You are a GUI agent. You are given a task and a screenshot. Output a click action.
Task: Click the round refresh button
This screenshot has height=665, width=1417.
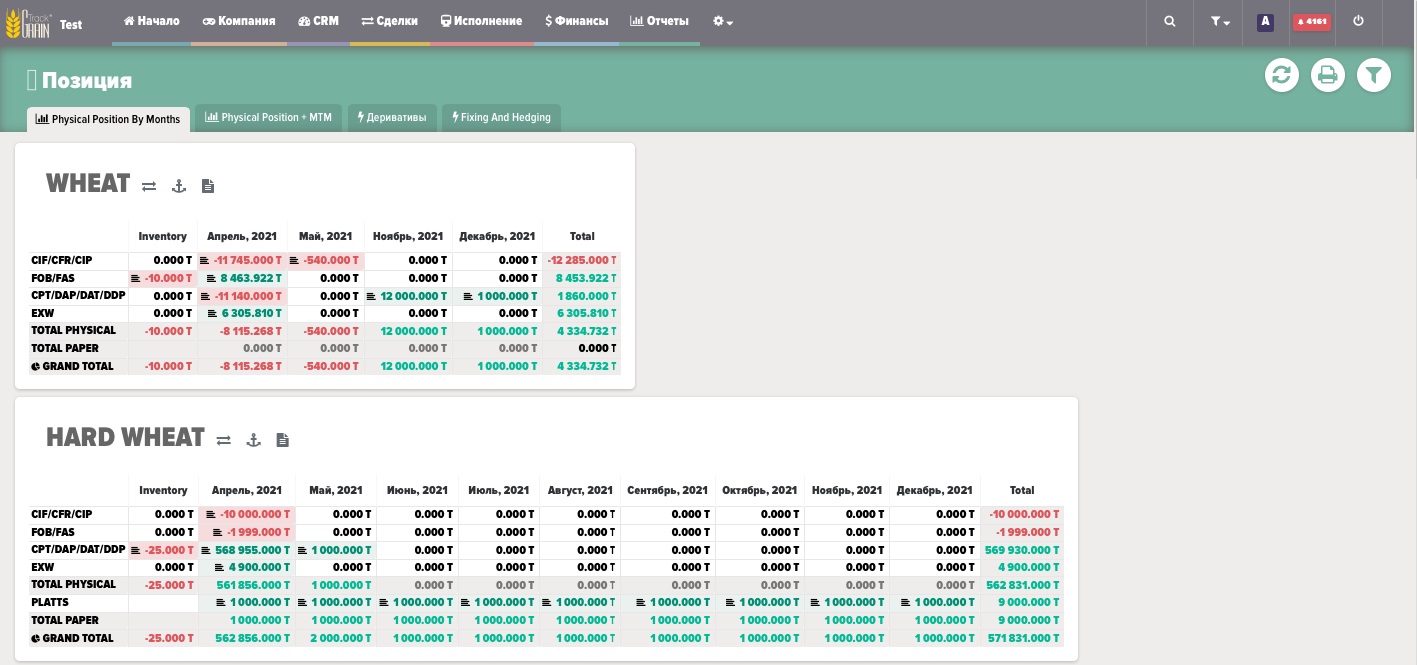pyautogui.click(x=1281, y=75)
